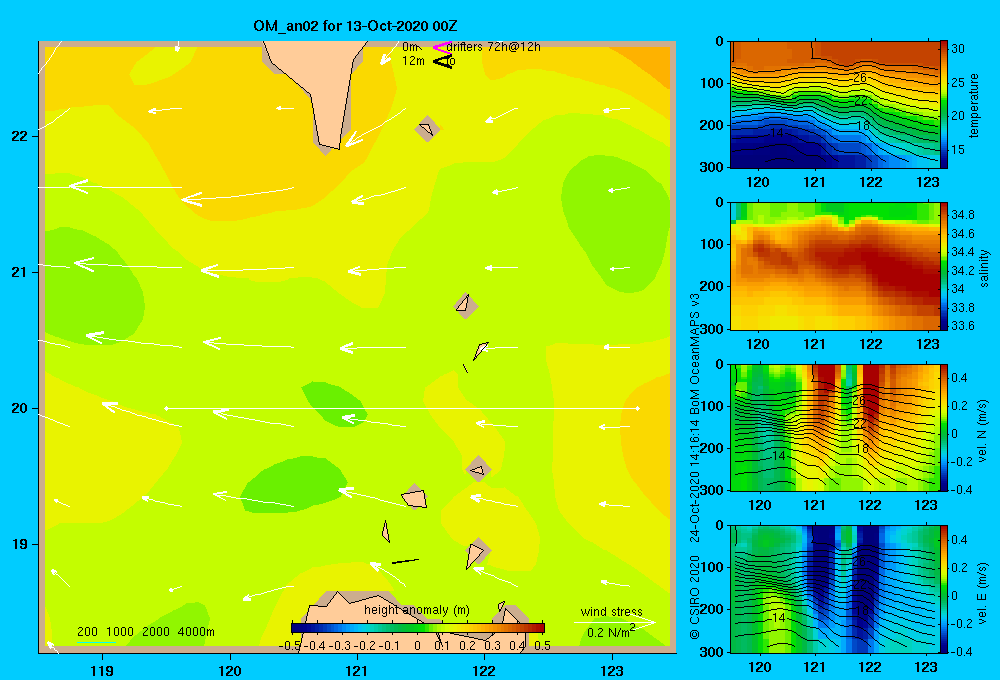This screenshot has height=680, width=1000.
Task: Click the "34.8" tick on salinity color bar
Action: (x=962, y=214)
